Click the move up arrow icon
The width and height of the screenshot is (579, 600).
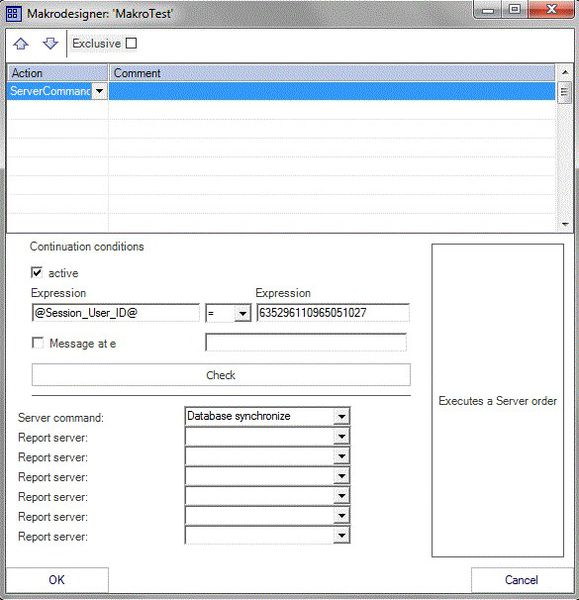[21, 44]
